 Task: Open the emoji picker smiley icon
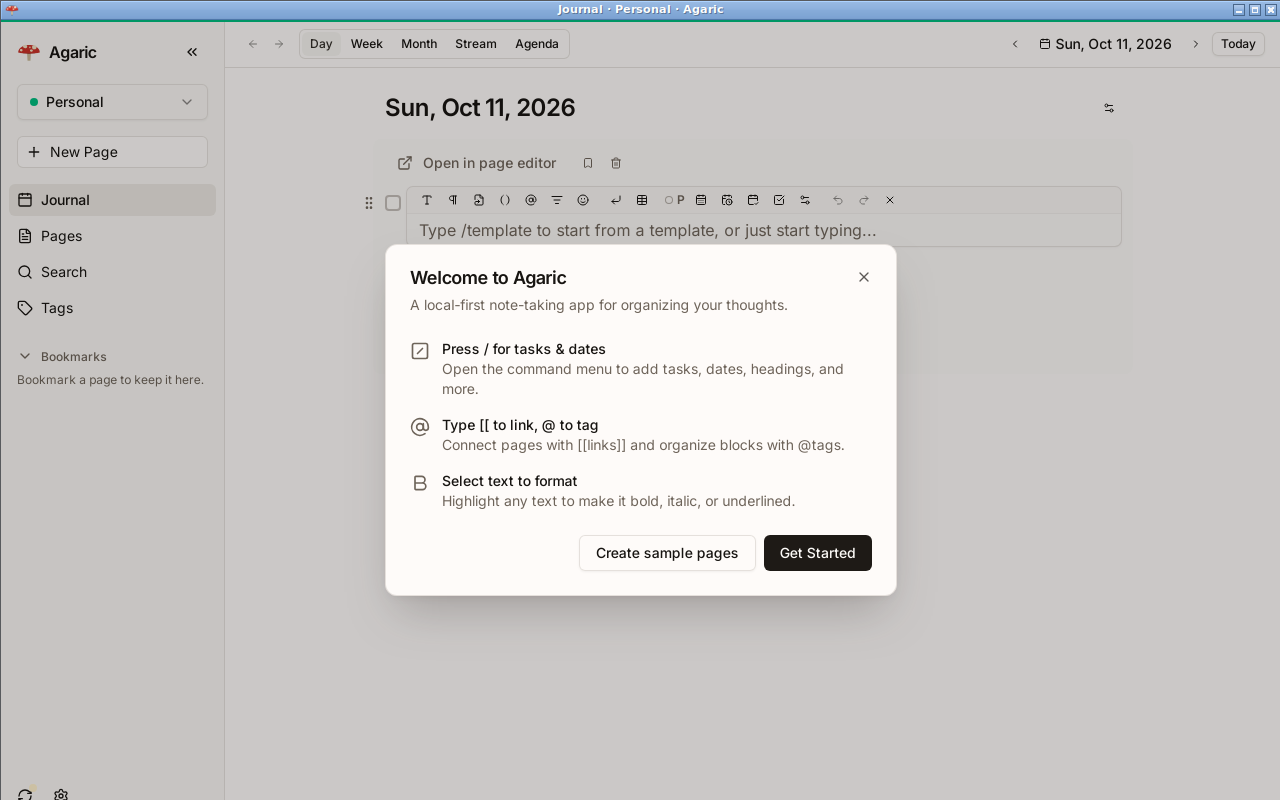583,200
